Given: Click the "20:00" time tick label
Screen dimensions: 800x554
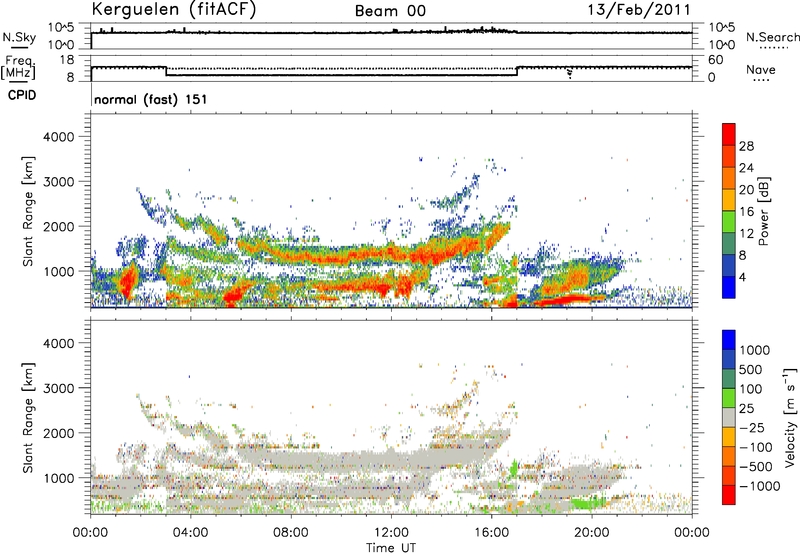Looking at the screenshot, I should [592, 533].
